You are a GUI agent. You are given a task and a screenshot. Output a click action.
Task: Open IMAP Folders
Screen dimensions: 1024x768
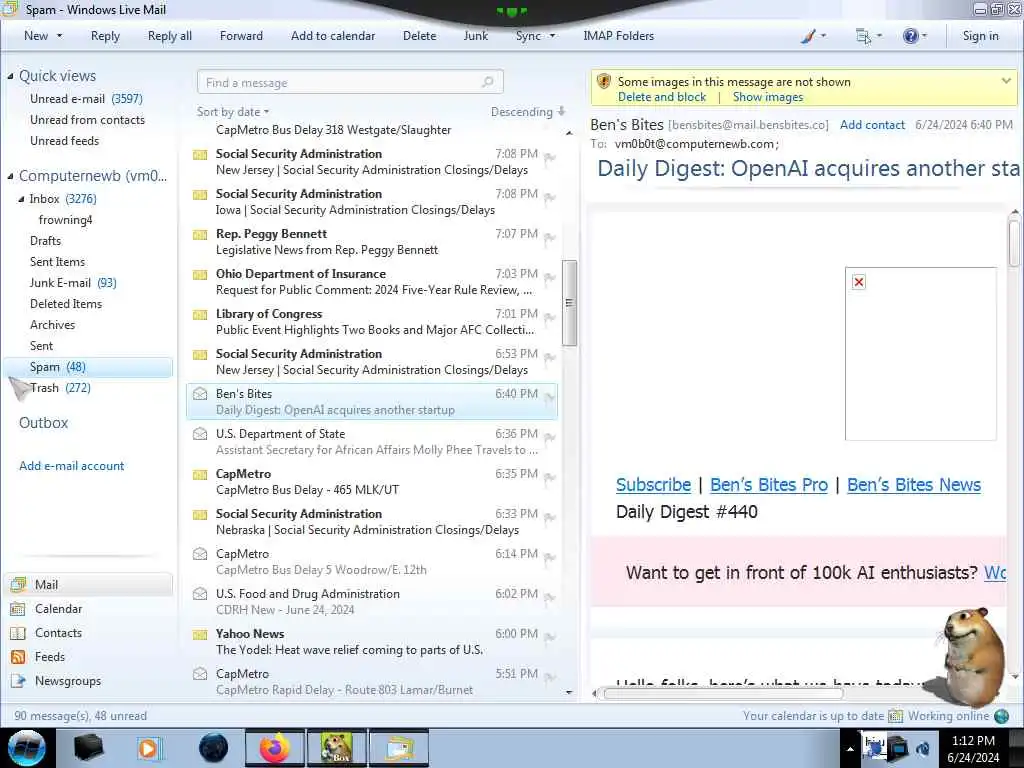618,36
